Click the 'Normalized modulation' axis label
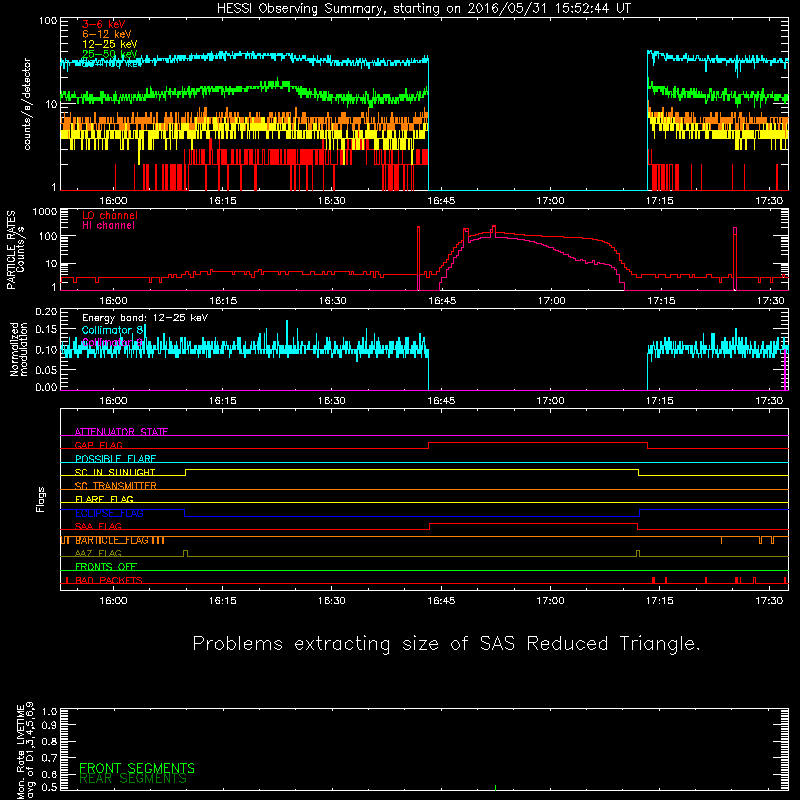This screenshot has width=800, height=800. click(19, 349)
